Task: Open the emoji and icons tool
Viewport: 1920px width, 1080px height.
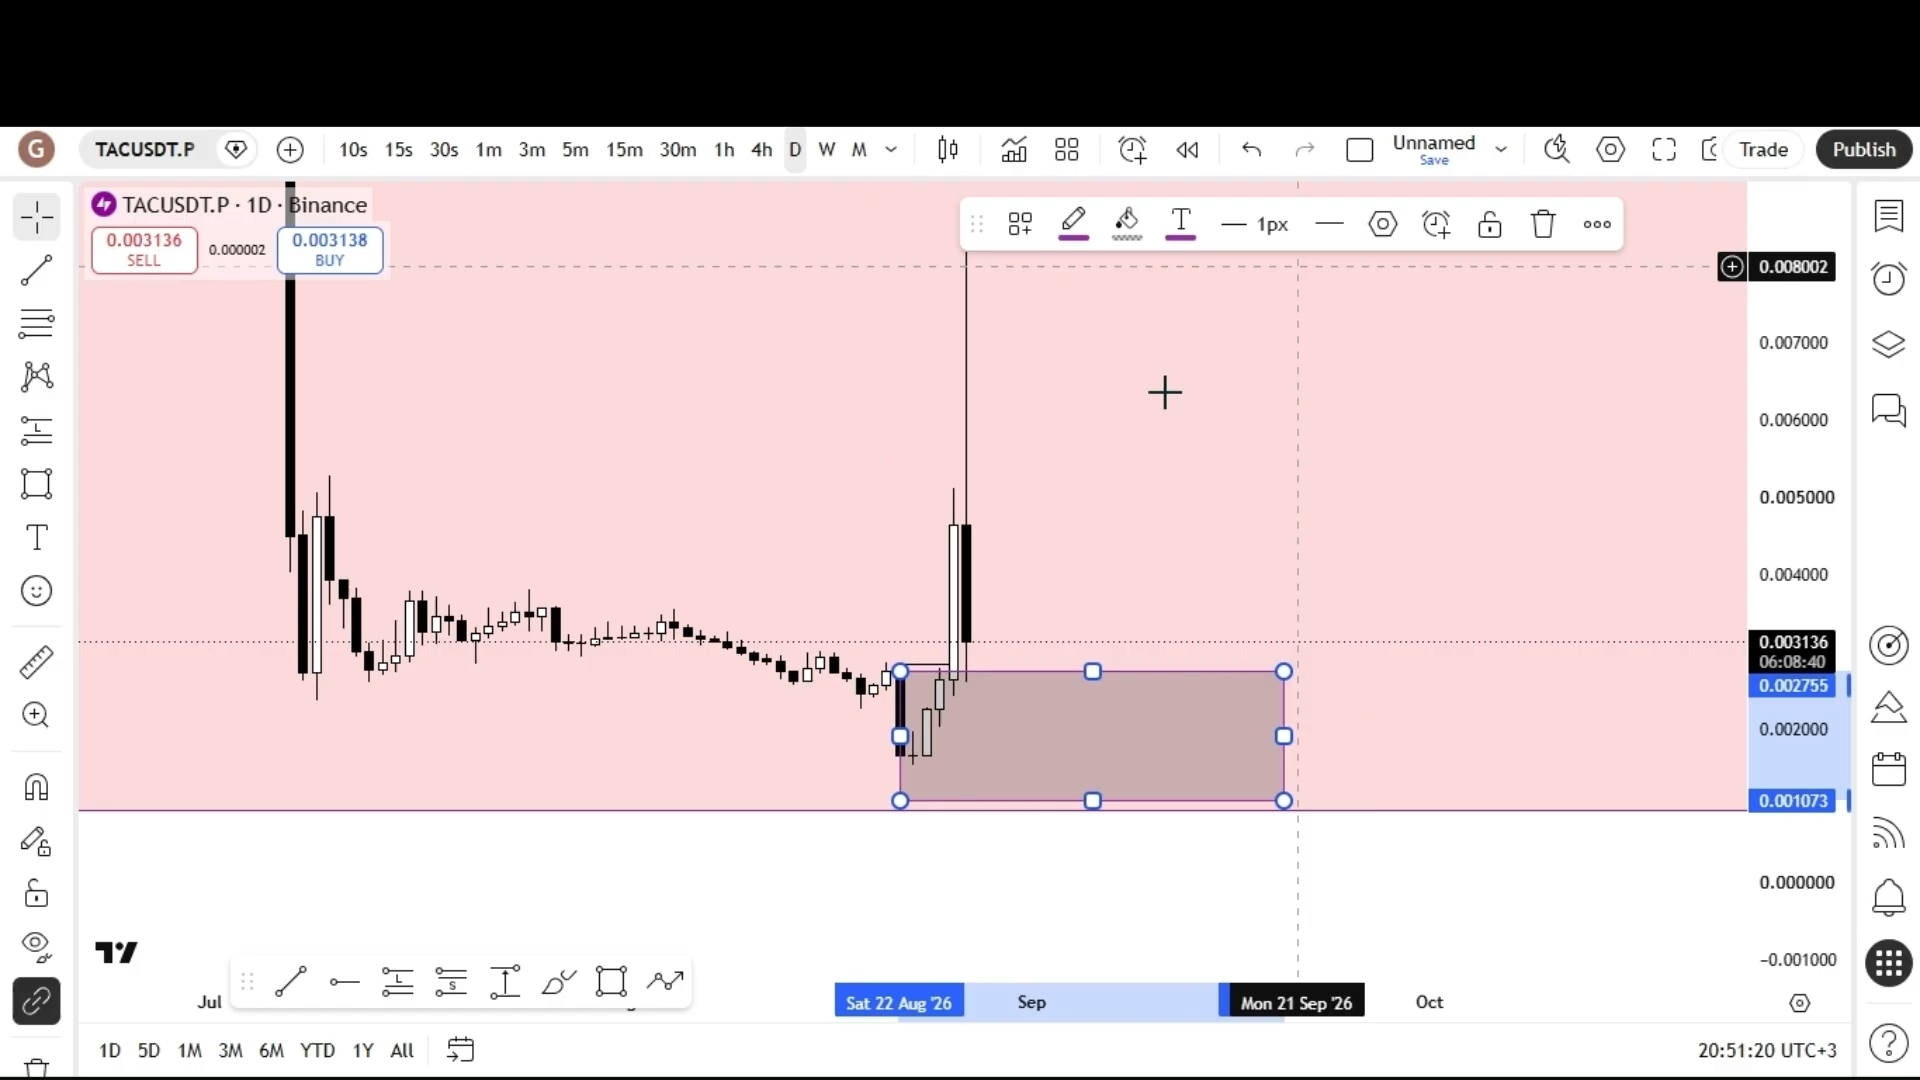Action: [37, 591]
